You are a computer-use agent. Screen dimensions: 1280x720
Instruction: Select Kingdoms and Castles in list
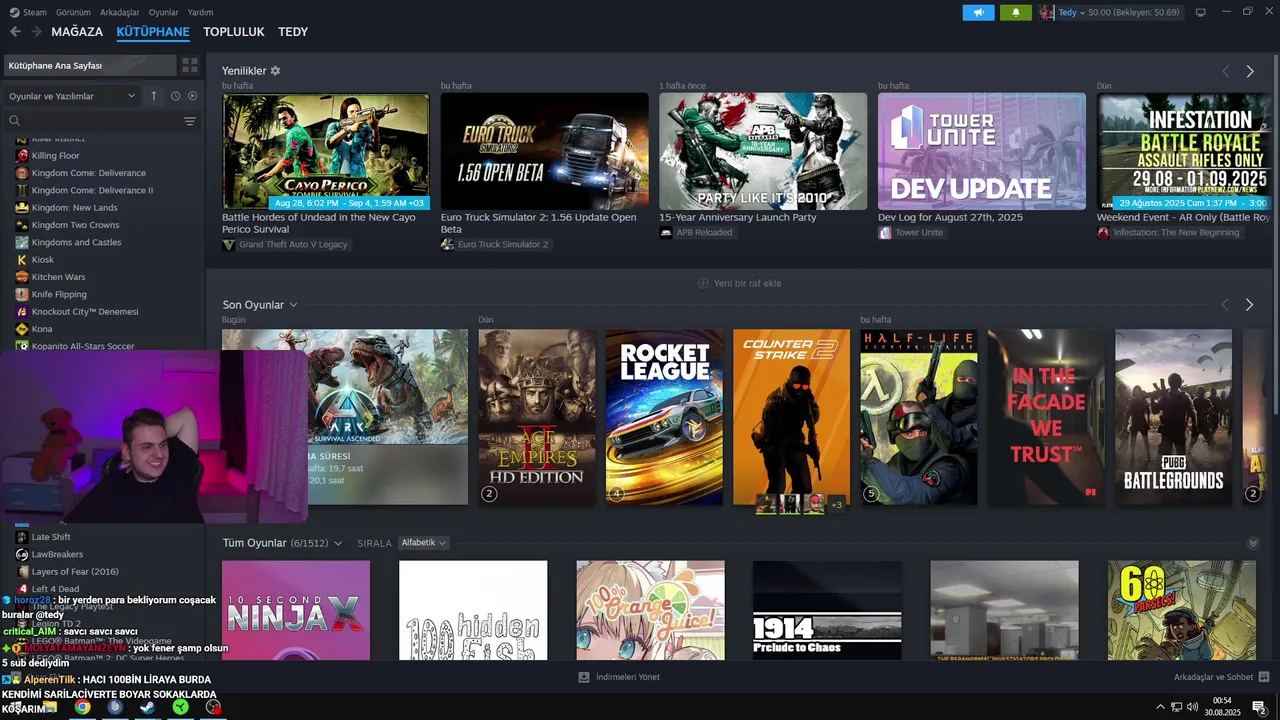pyautogui.click(x=76, y=242)
